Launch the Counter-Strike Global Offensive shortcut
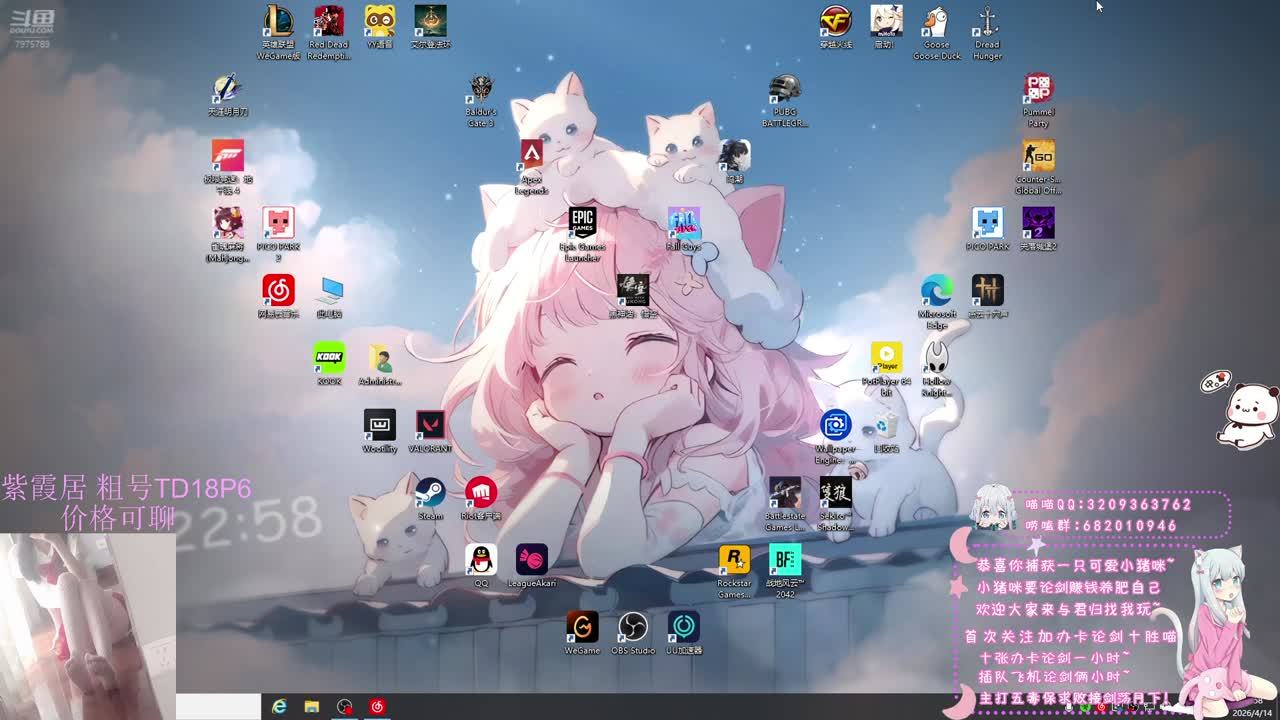 1038,168
